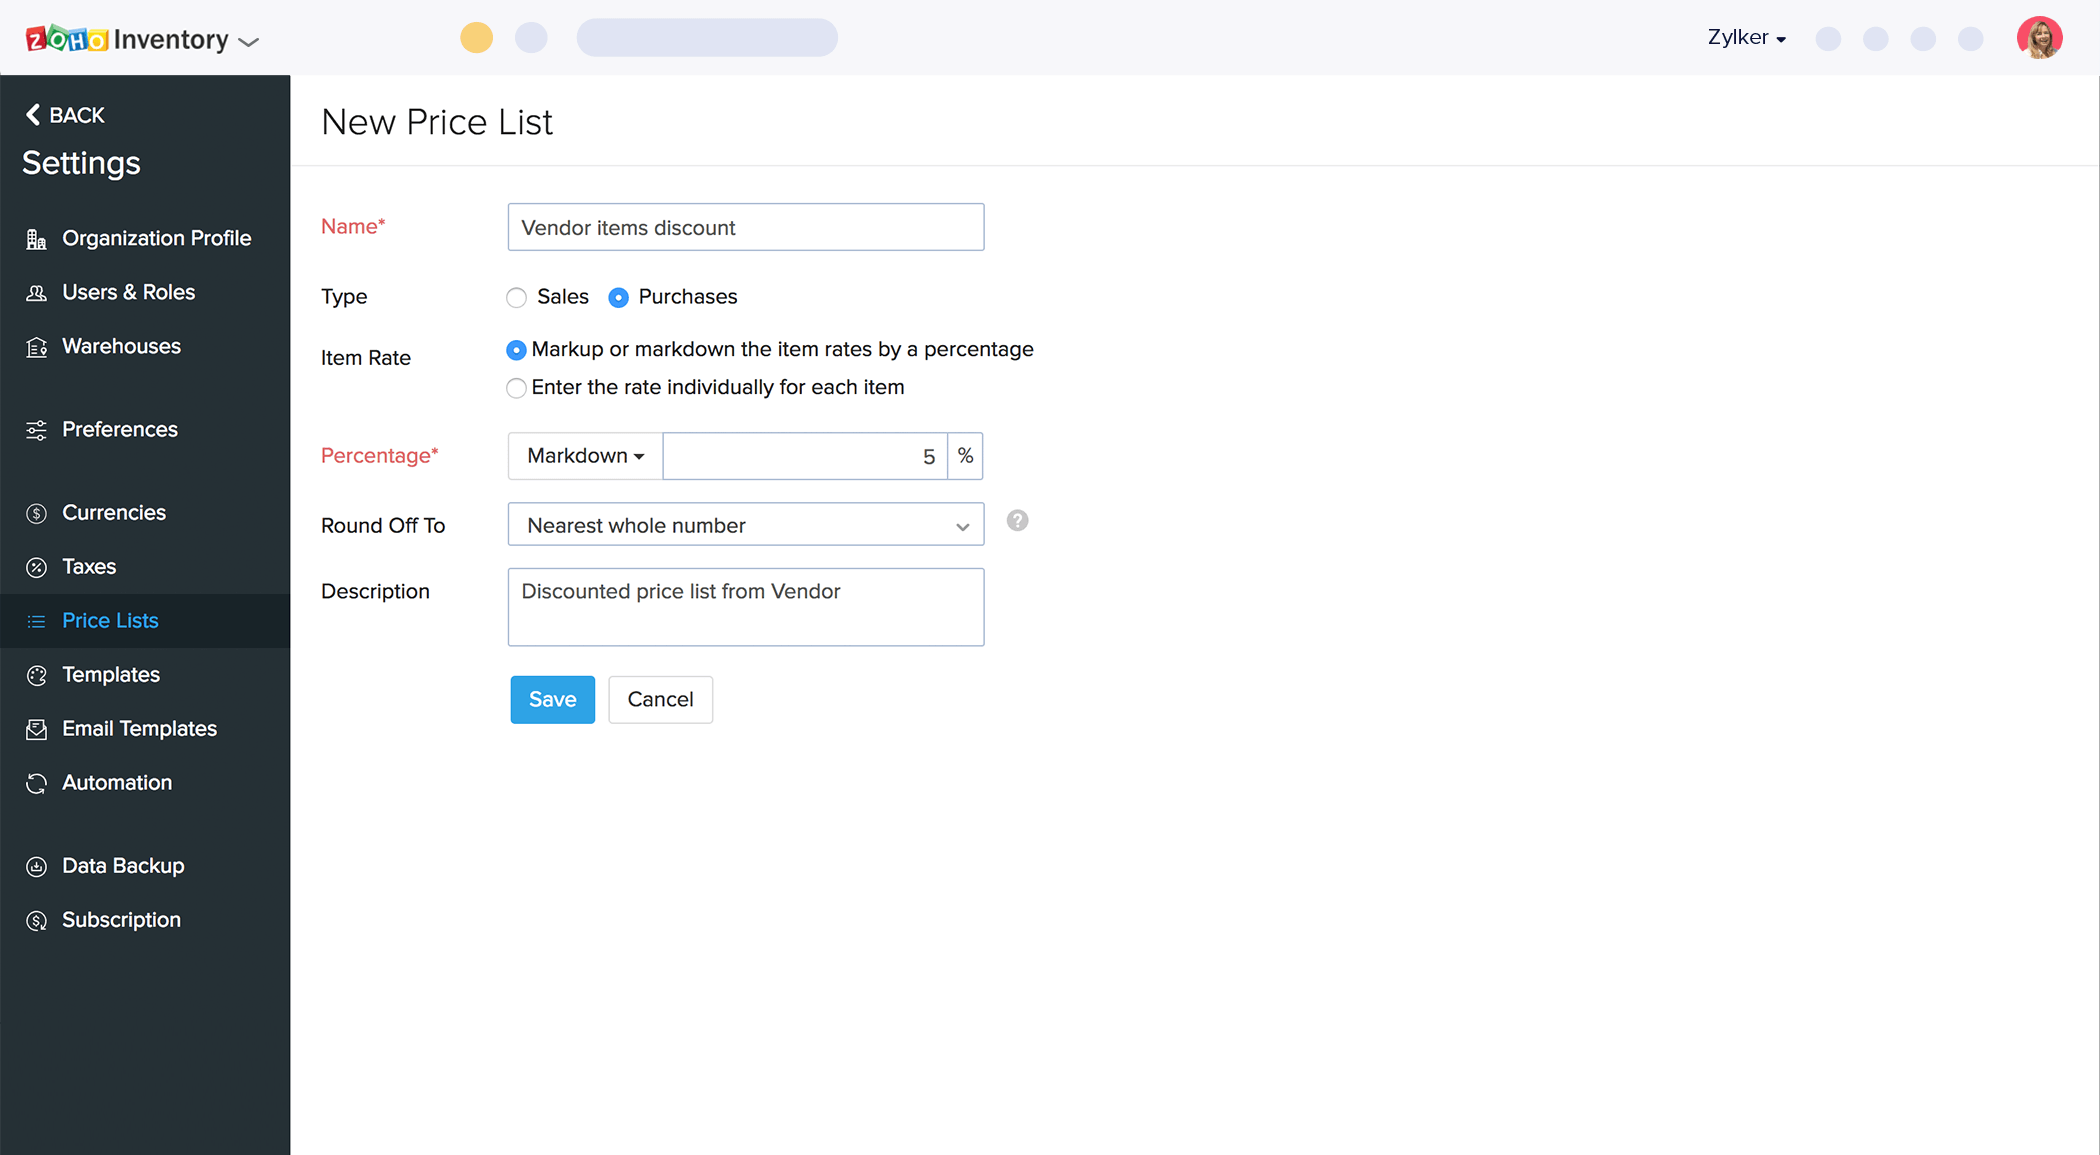2100x1155 pixels.
Task: Open the Zylker organization dropdown
Action: click(1746, 37)
